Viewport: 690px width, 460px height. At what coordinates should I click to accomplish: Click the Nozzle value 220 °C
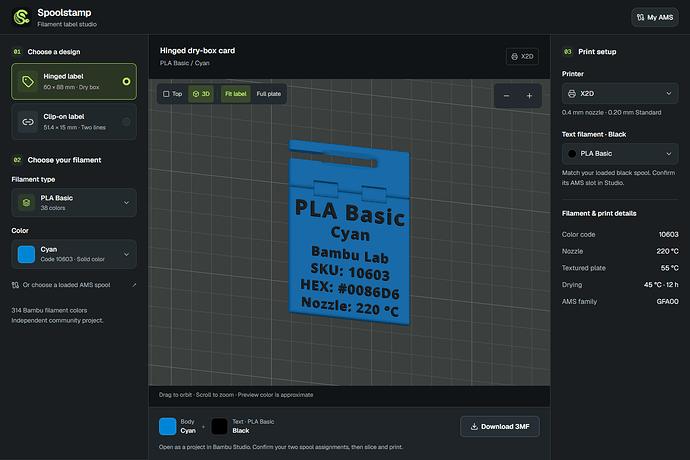pyautogui.click(x=667, y=251)
